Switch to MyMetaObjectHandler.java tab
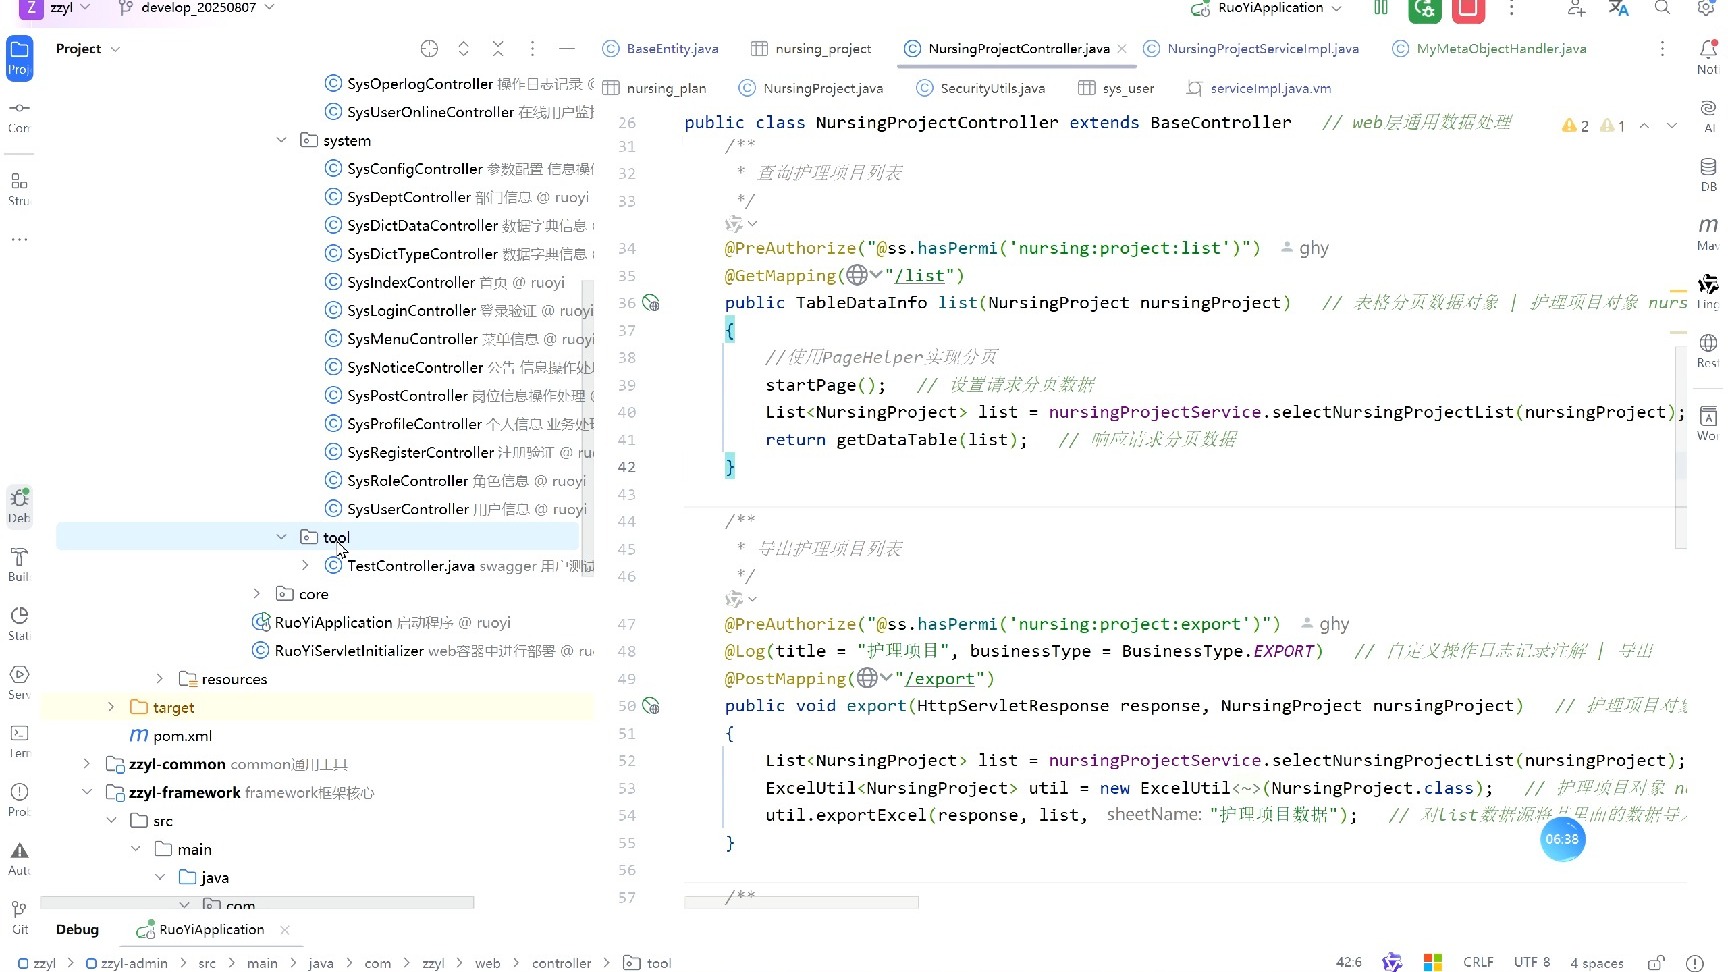 (x=1489, y=48)
